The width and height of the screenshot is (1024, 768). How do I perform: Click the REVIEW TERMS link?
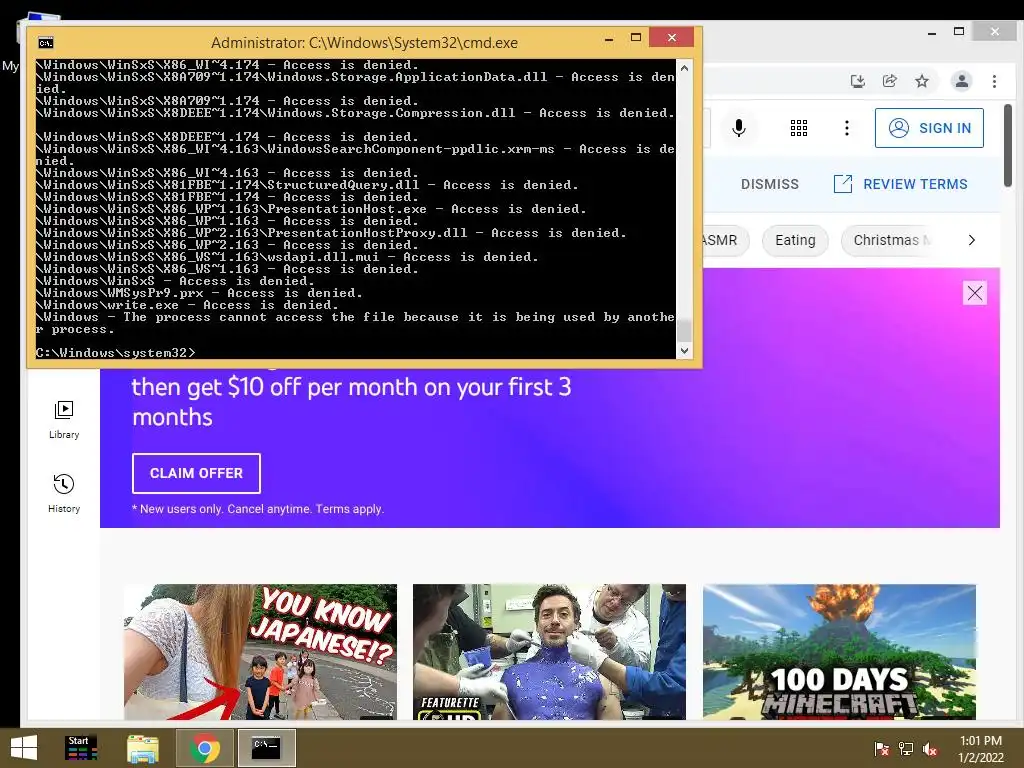pos(901,184)
